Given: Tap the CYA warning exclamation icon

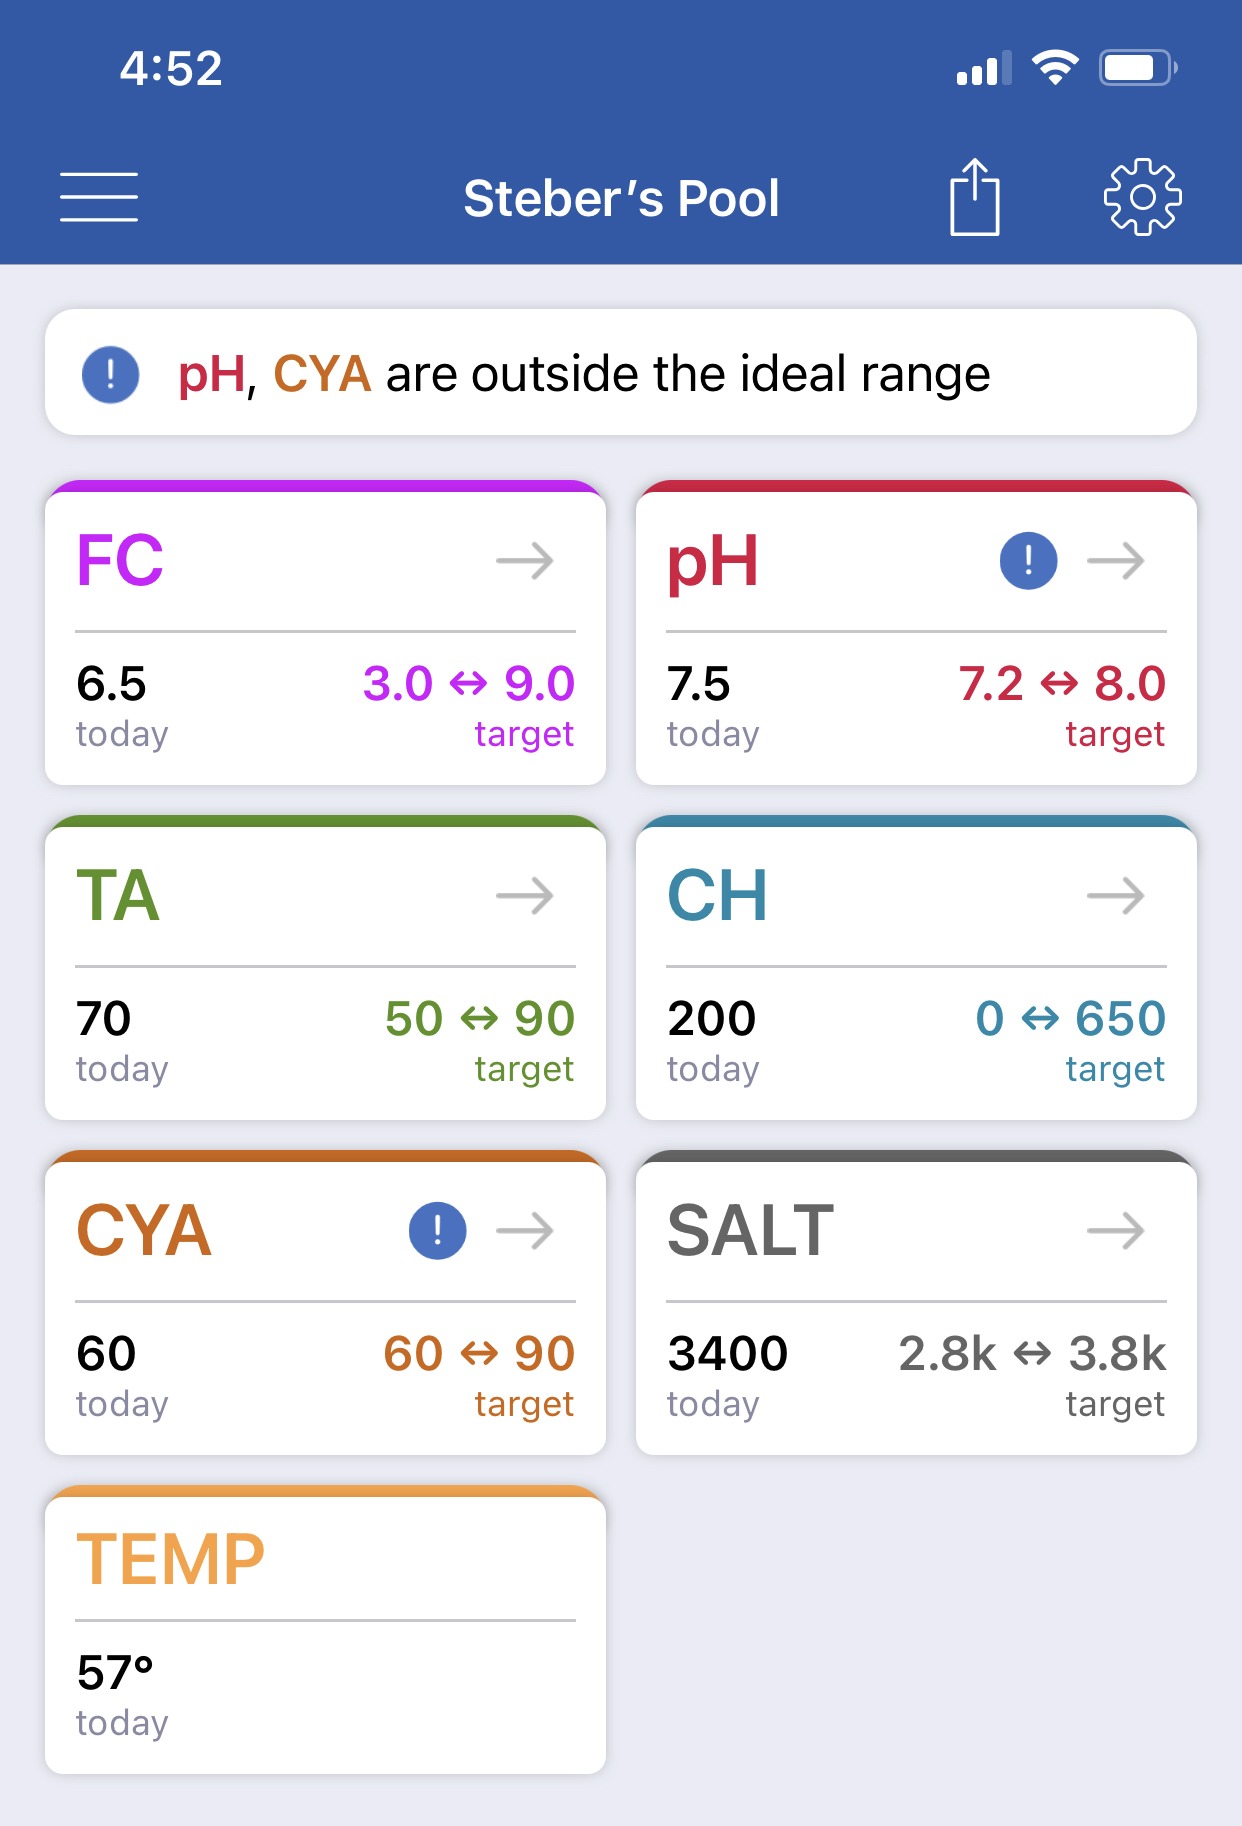Looking at the screenshot, I should pyautogui.click(x=437, y=1231).
